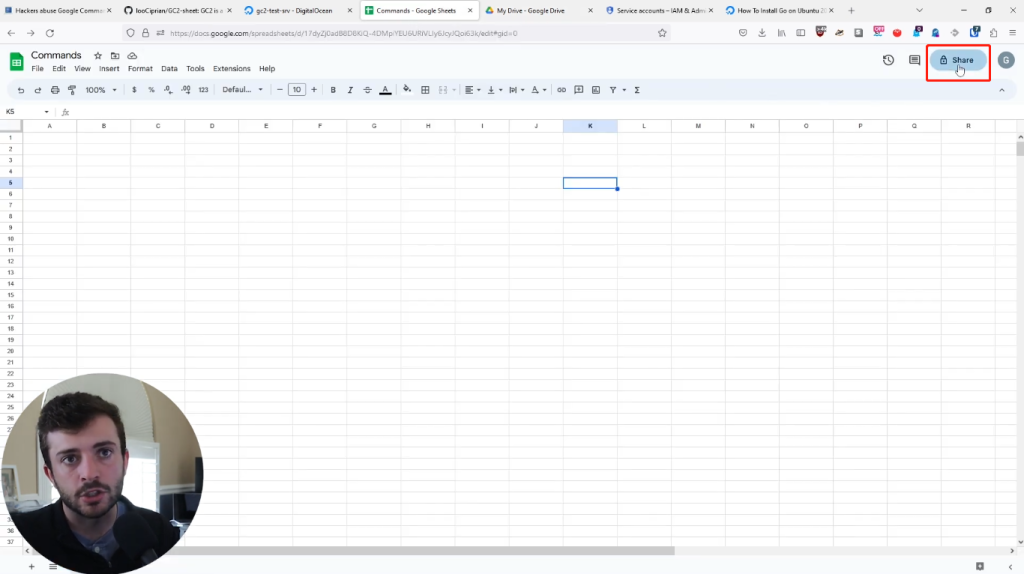Open the View menu

[x=82, y=69]
